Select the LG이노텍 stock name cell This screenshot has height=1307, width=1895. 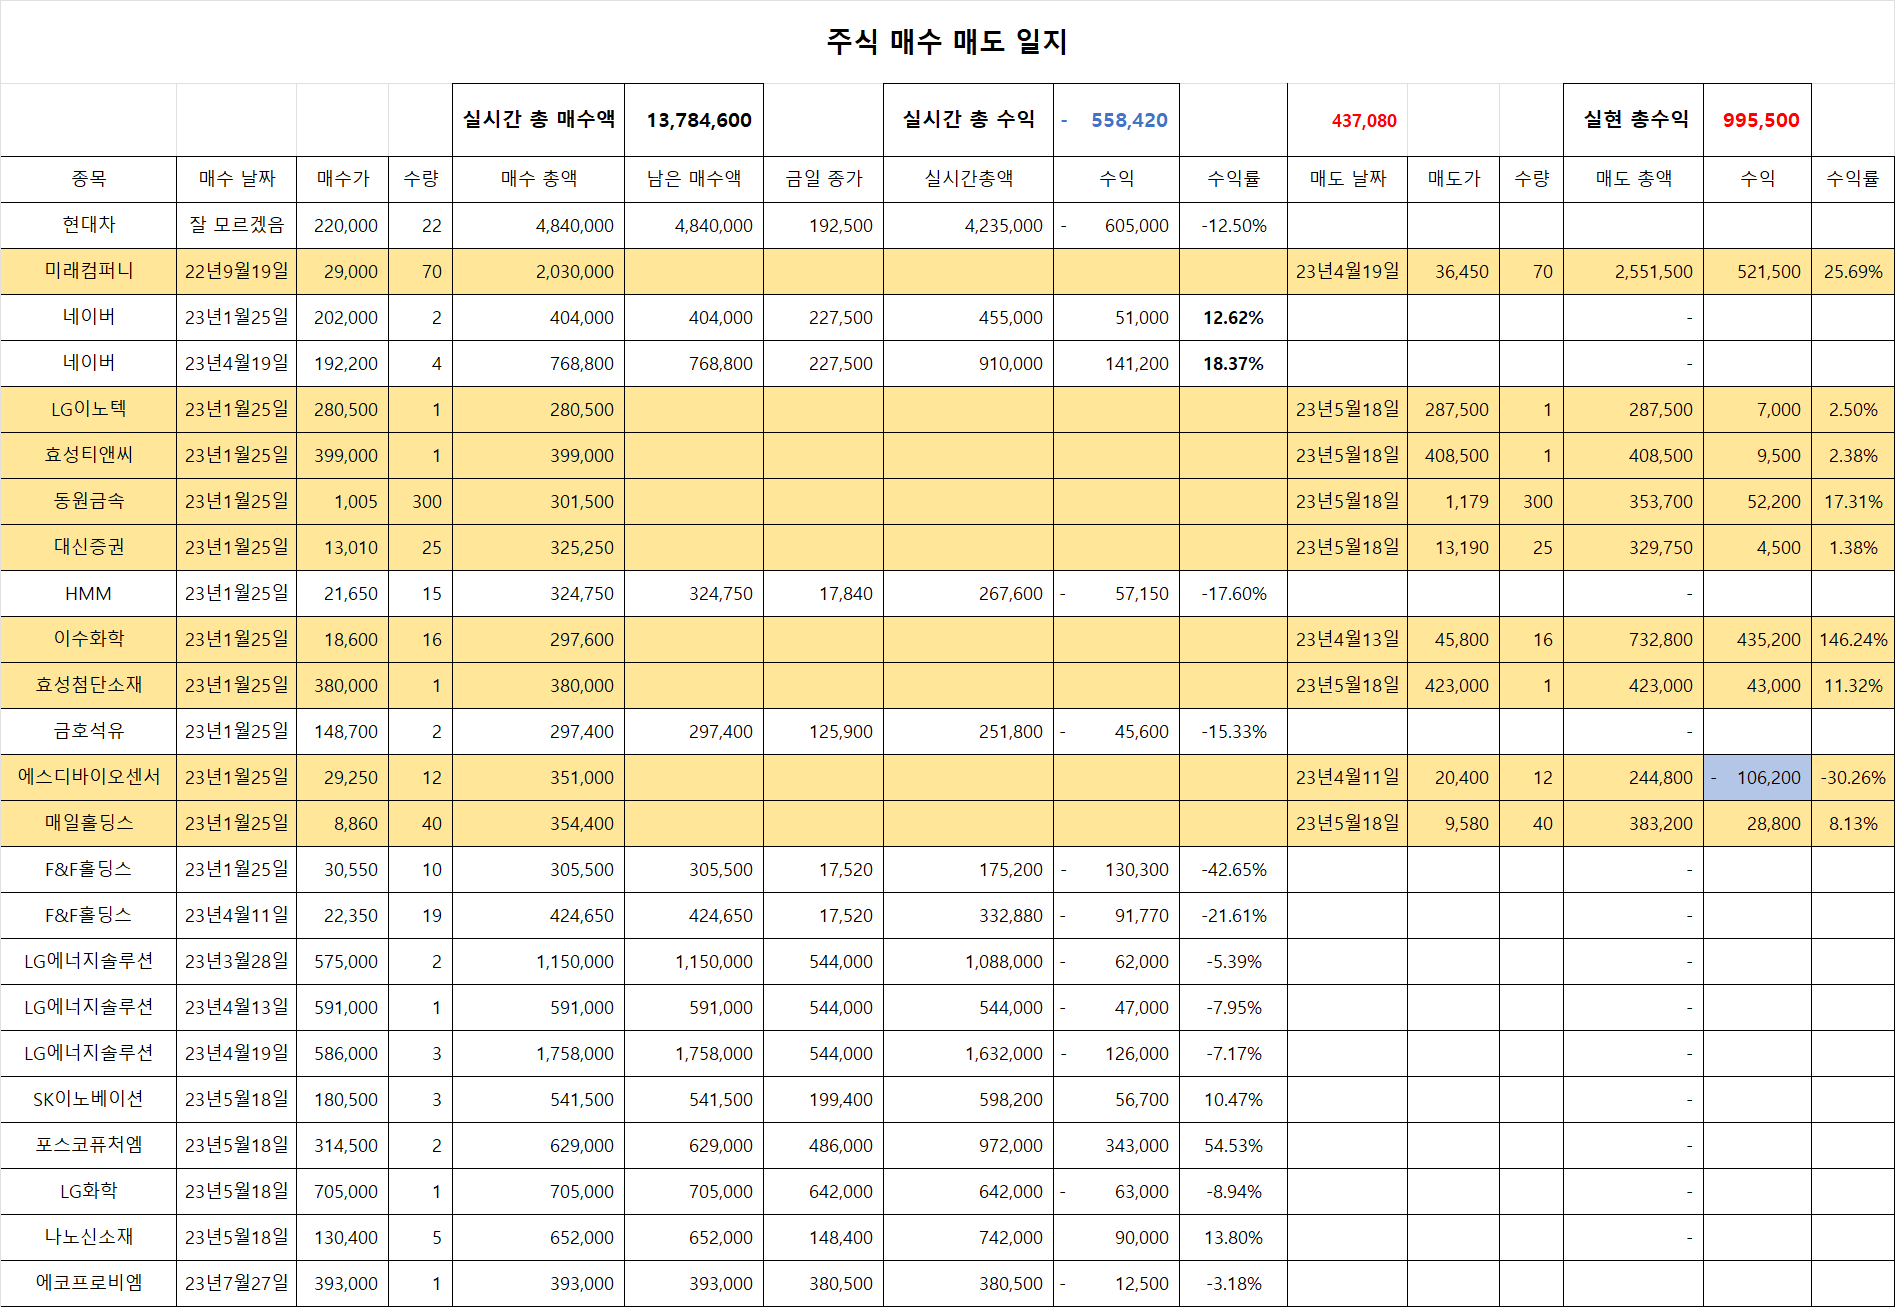(x=88, y=409)
